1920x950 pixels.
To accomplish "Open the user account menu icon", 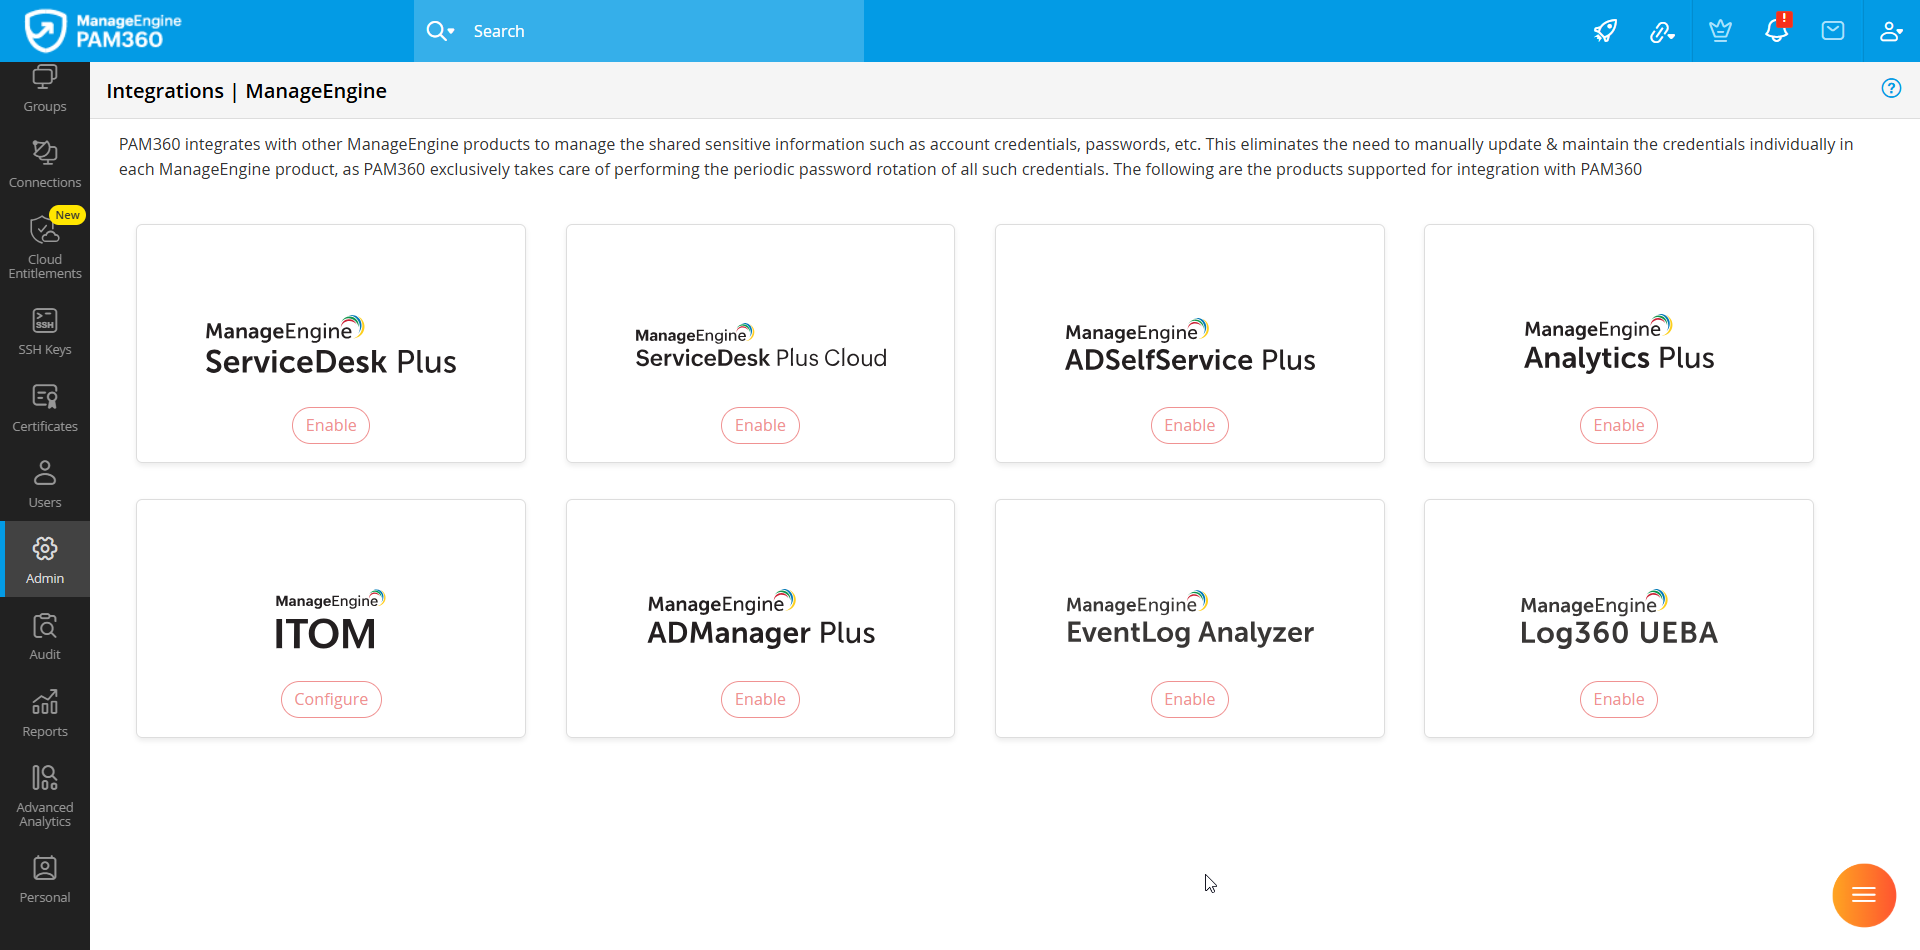I will (x=1890, y=31).
